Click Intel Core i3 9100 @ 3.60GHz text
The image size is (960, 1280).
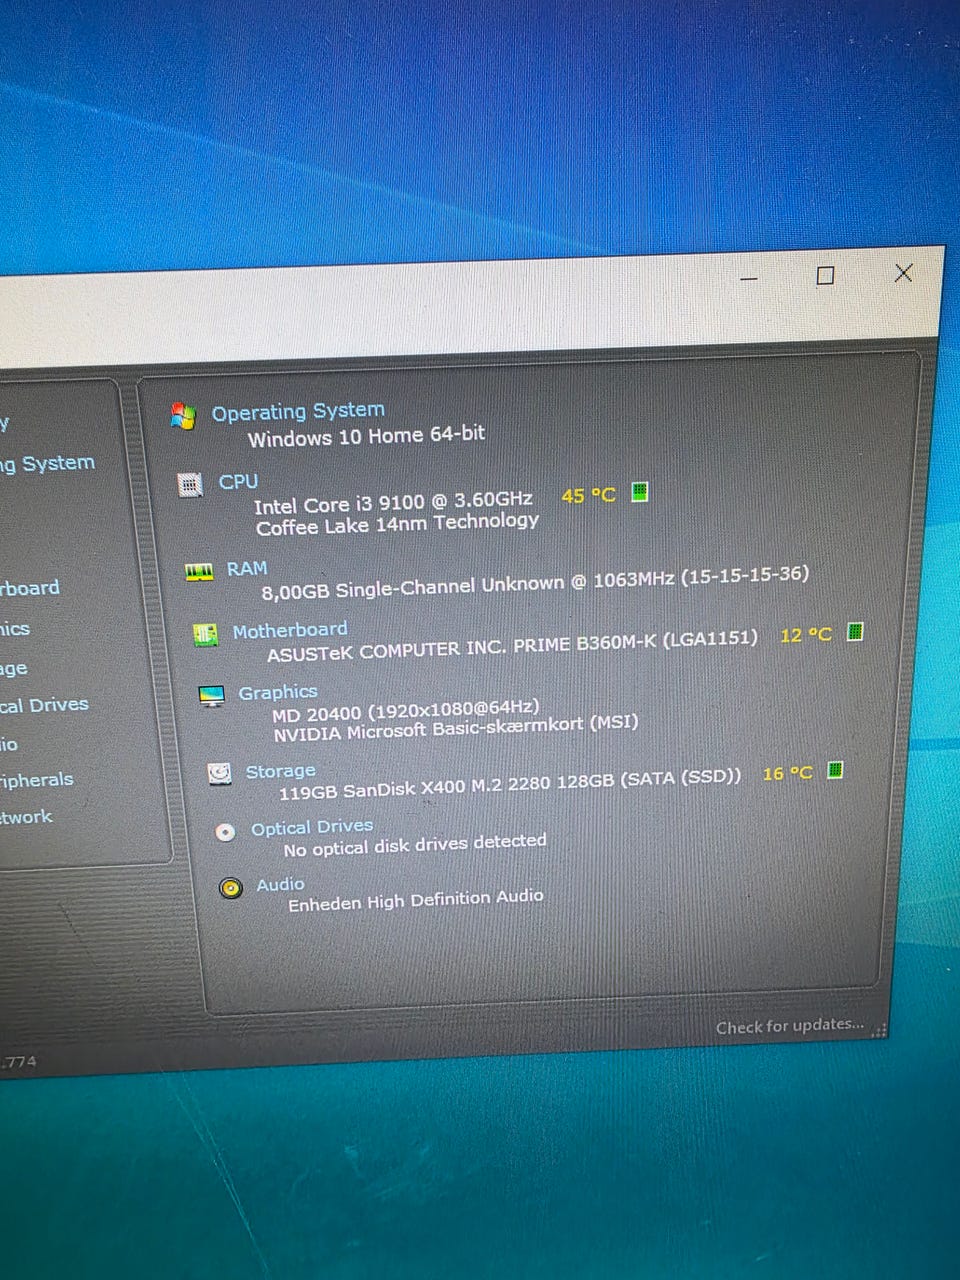393,502
